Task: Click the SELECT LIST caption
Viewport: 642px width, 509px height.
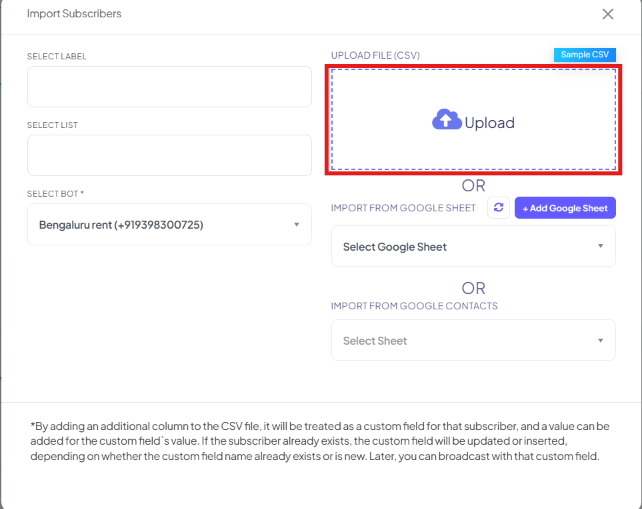Action: 52,125
